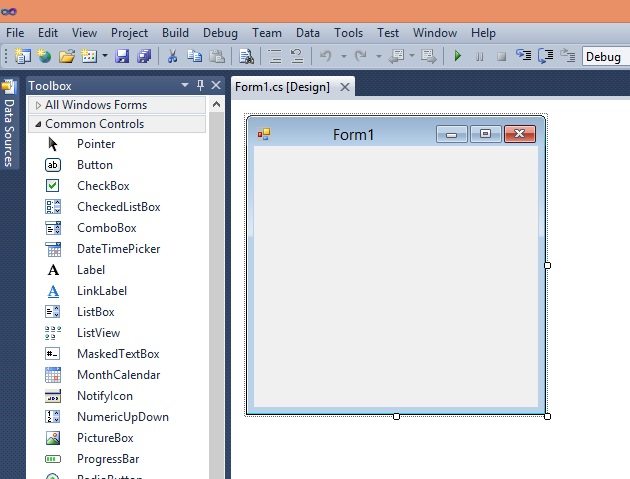Click the Step Out toolbar icon
630x479 pixels.
(x=568, y=56)
